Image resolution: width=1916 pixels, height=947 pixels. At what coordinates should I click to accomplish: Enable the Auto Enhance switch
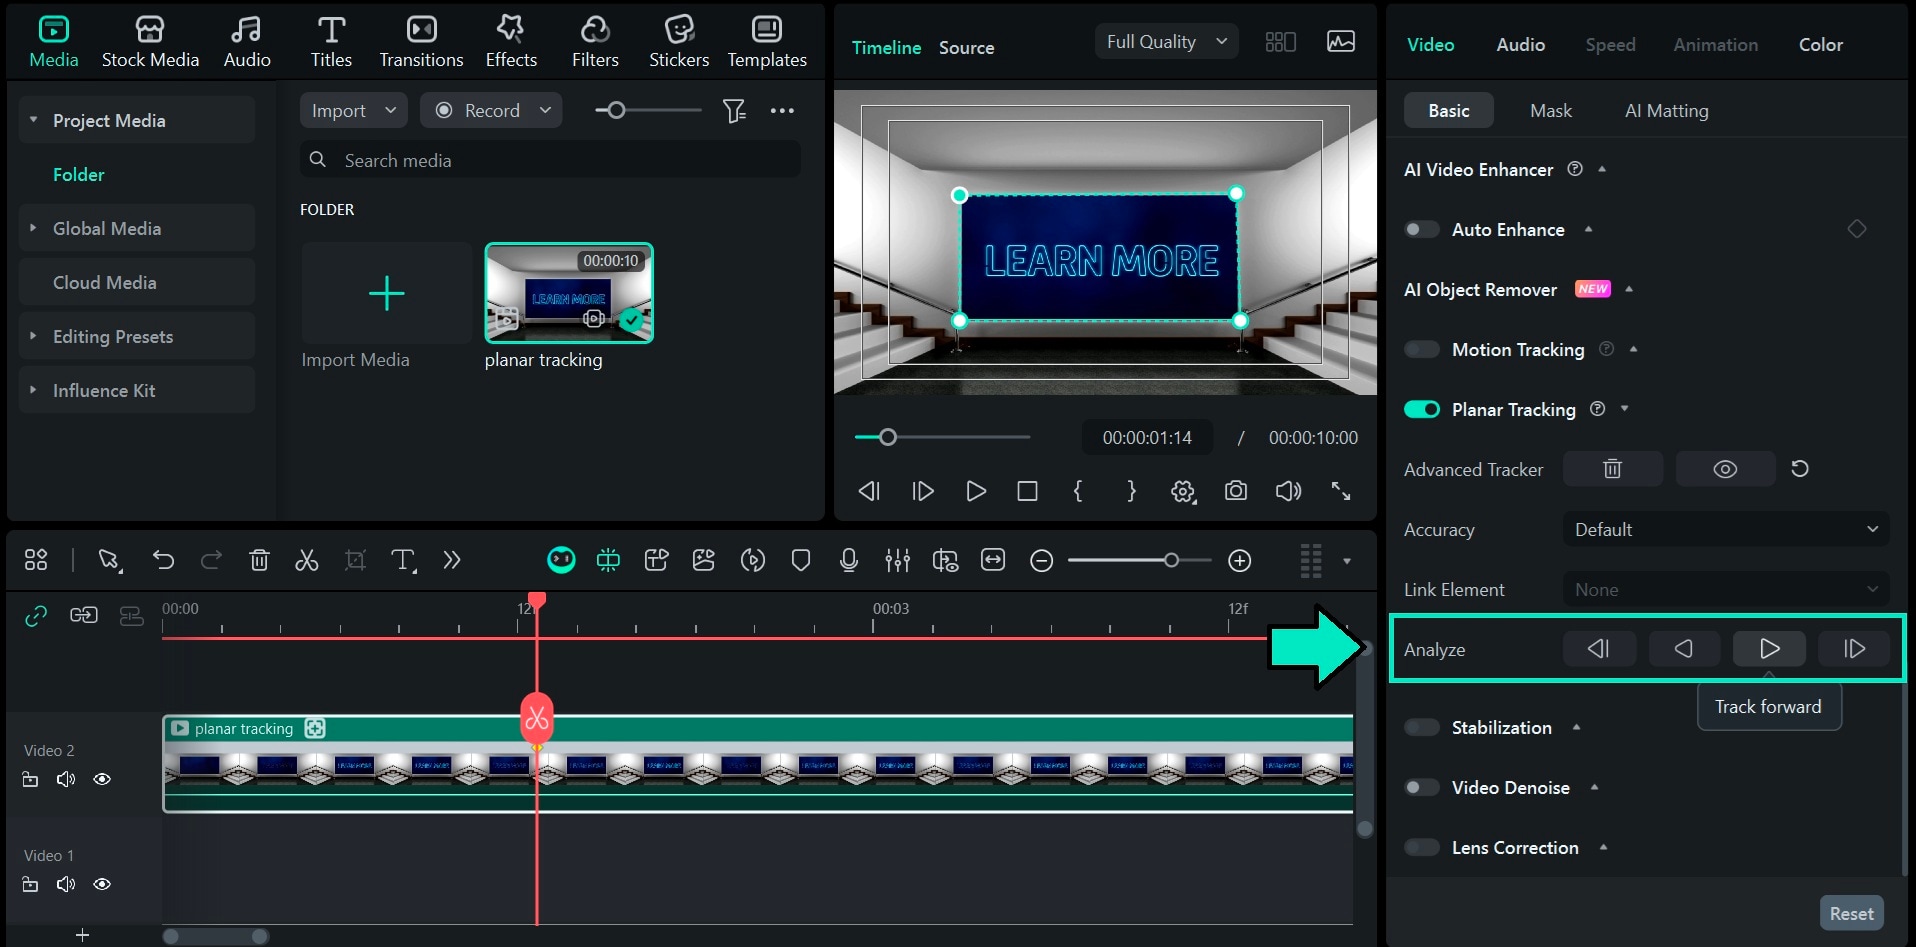pos(1421,230)
